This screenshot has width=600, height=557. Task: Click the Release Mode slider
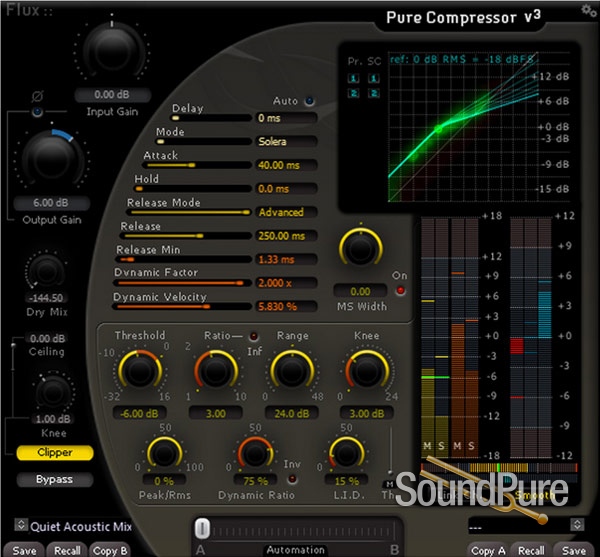(x=189, y=212)
